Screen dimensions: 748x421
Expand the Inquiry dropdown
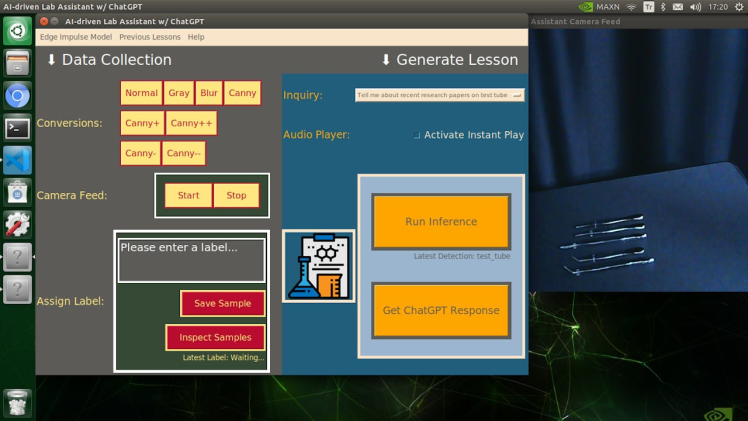[439, 95]
